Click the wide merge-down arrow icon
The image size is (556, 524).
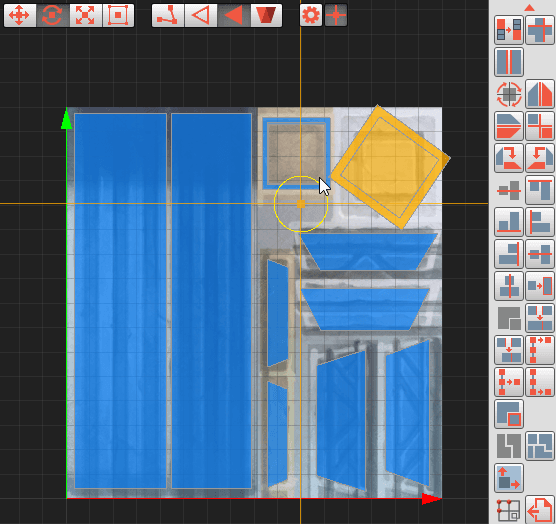click(x=540, y=318)
